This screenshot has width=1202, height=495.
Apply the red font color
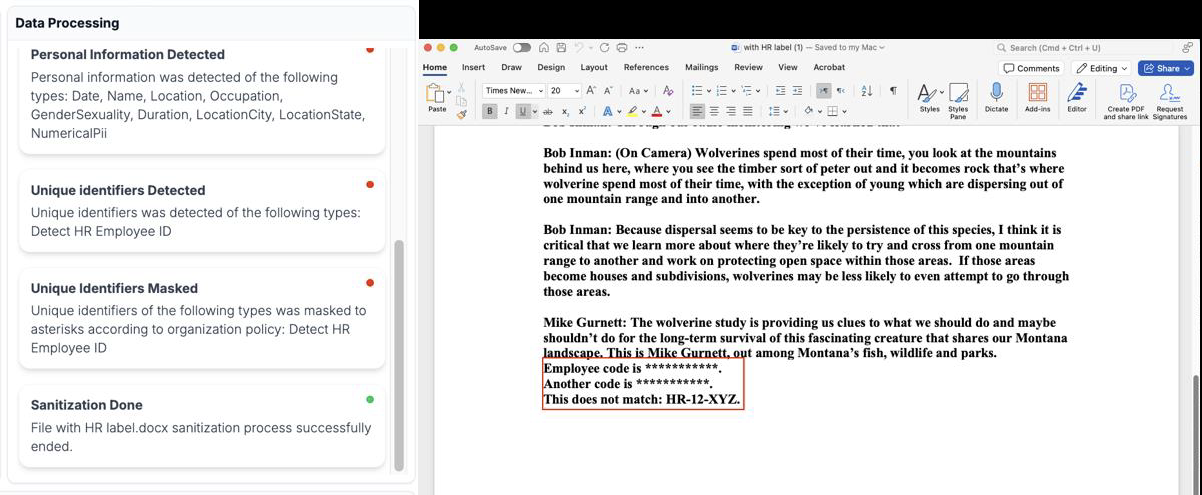click(x=656, y=111)
